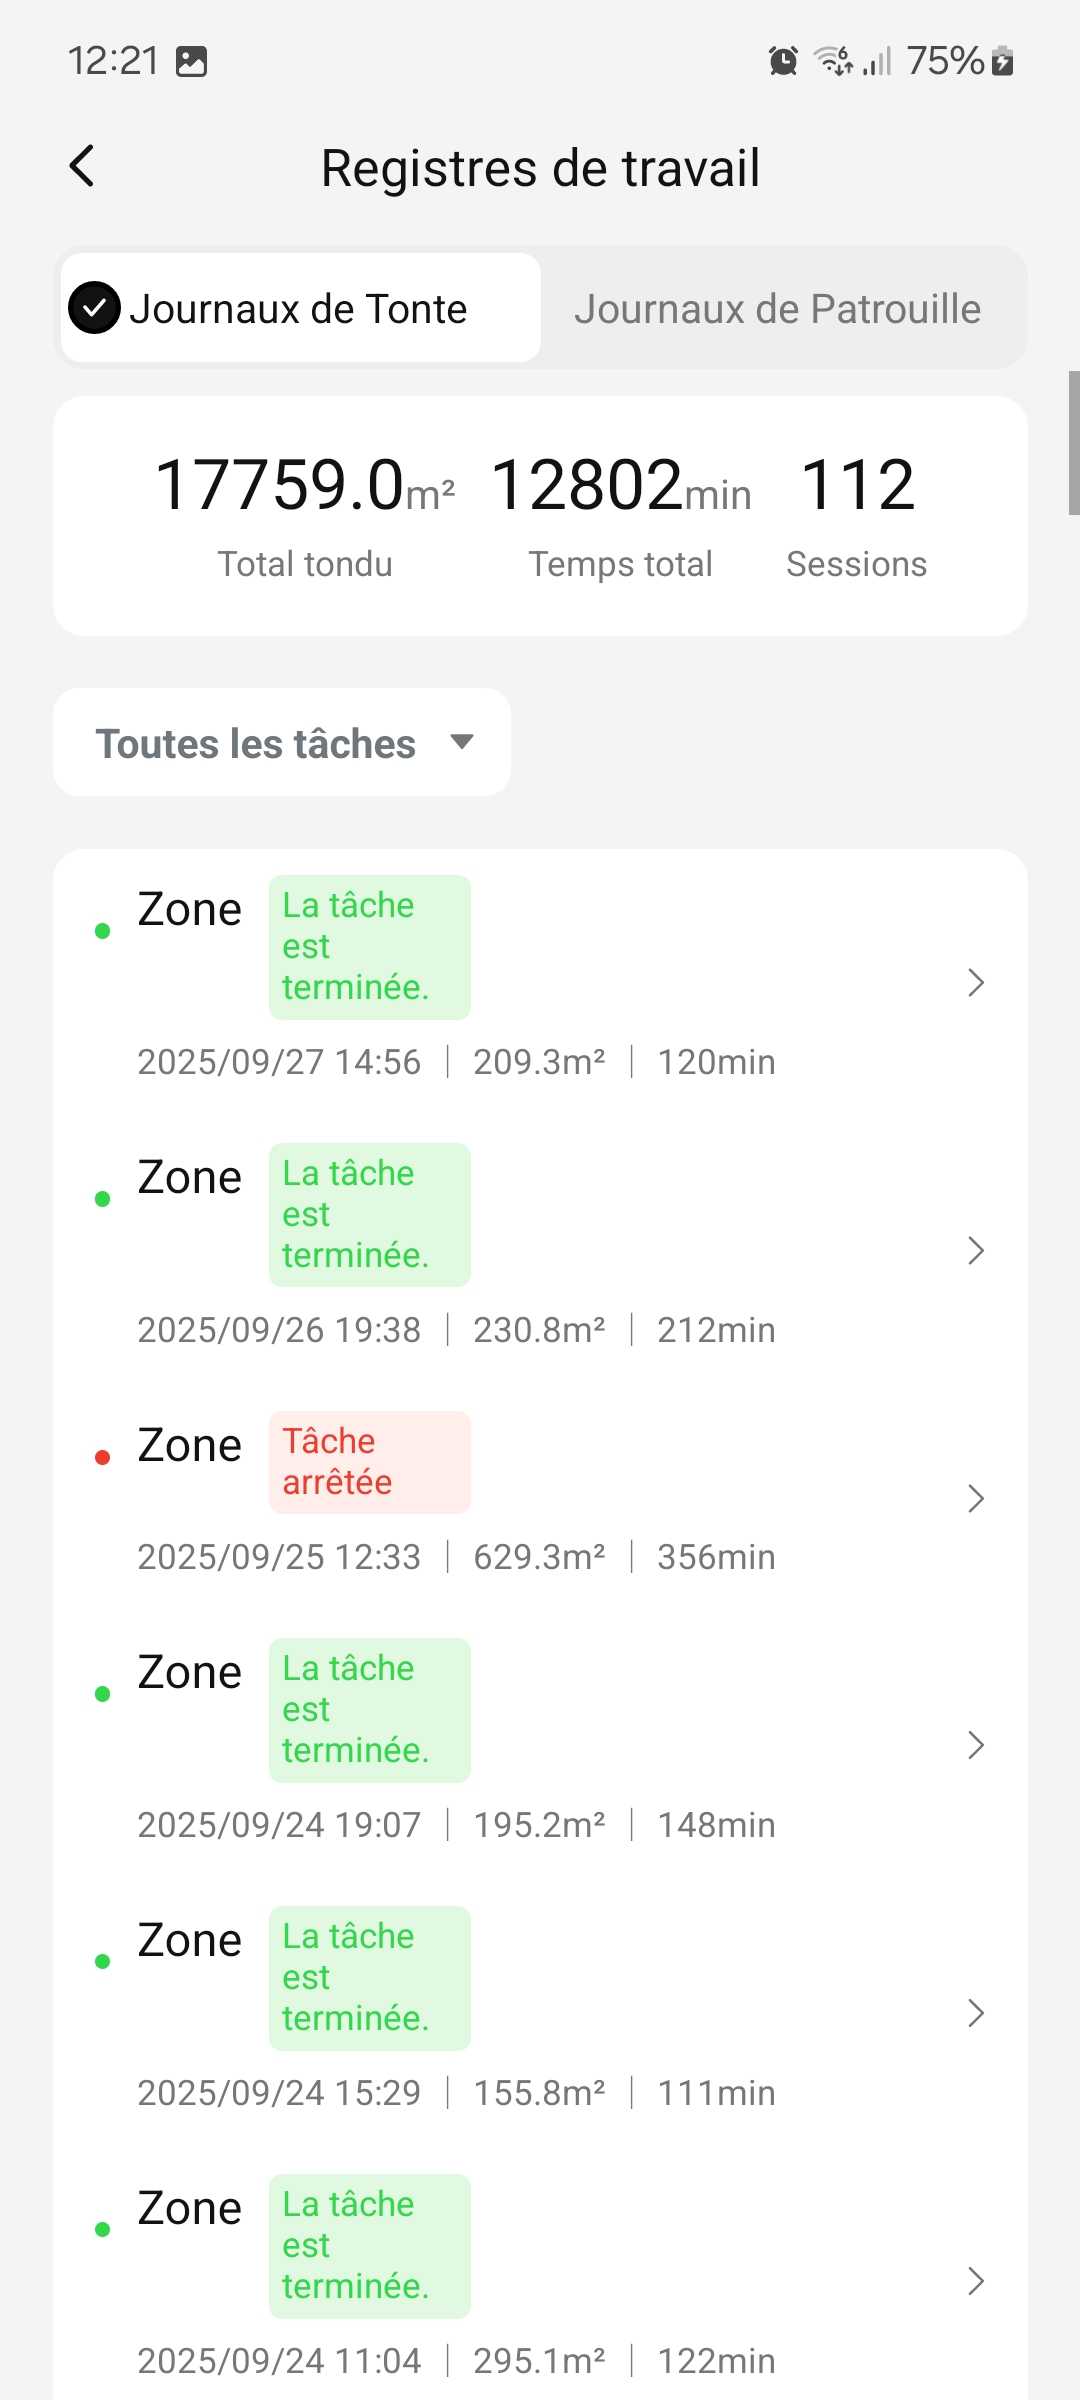This screenshot has width=1080, height=2400.
Task: Tap the battery charging icon
Action: (x=1003, y=61)
